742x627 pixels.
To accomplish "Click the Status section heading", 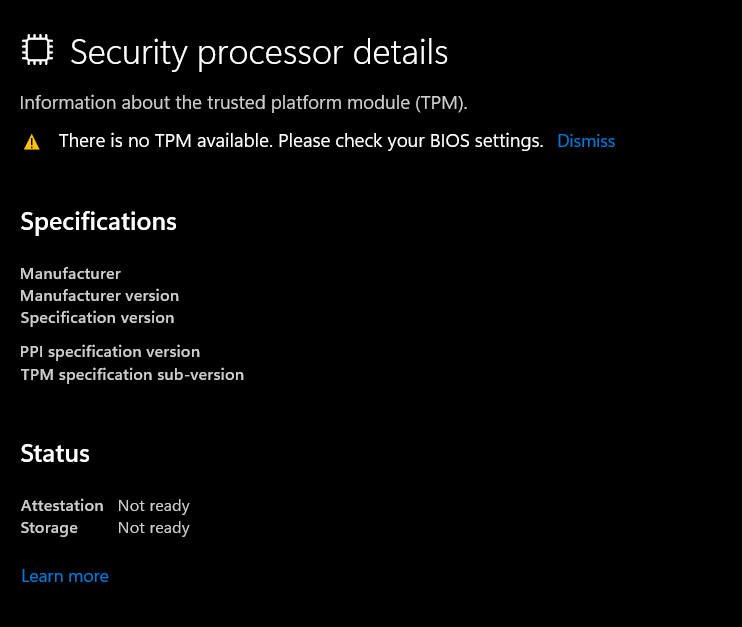I will pyautogui.click(x=55, y=454).
